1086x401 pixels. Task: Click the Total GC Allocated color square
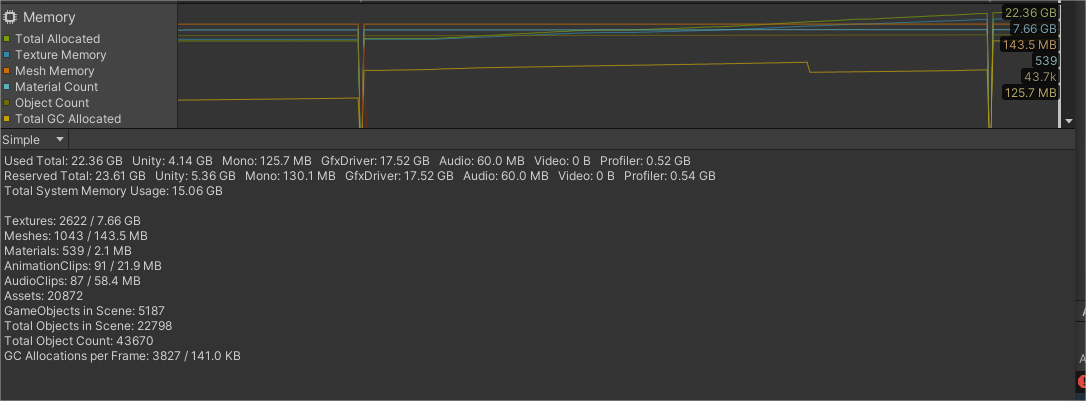(x=8, y=119)
